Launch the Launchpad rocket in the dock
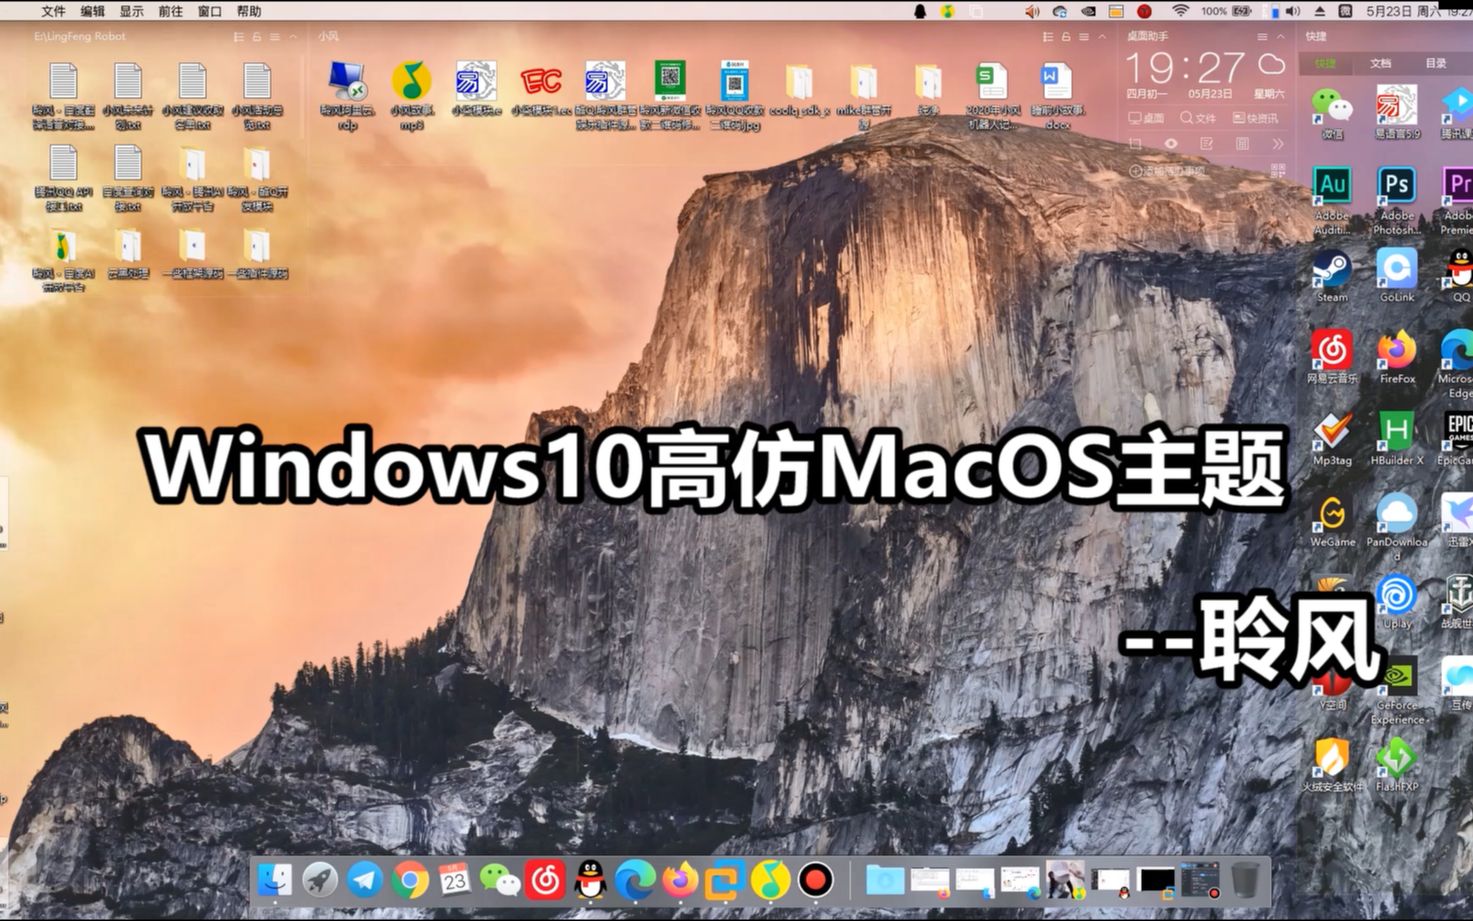Image resolution: width=1473 pixels, height=921 pixels. coord(320,880)
